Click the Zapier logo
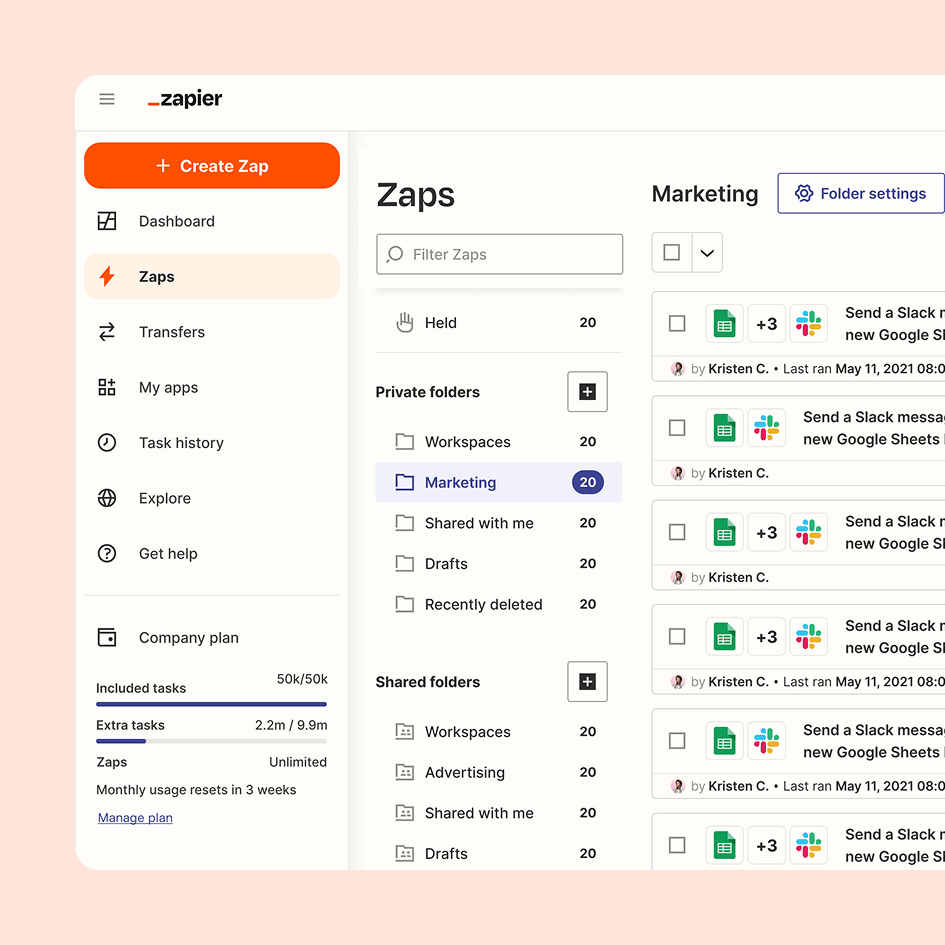The height and width of the screenshot is (945, 945). click(x=185, y=99)
